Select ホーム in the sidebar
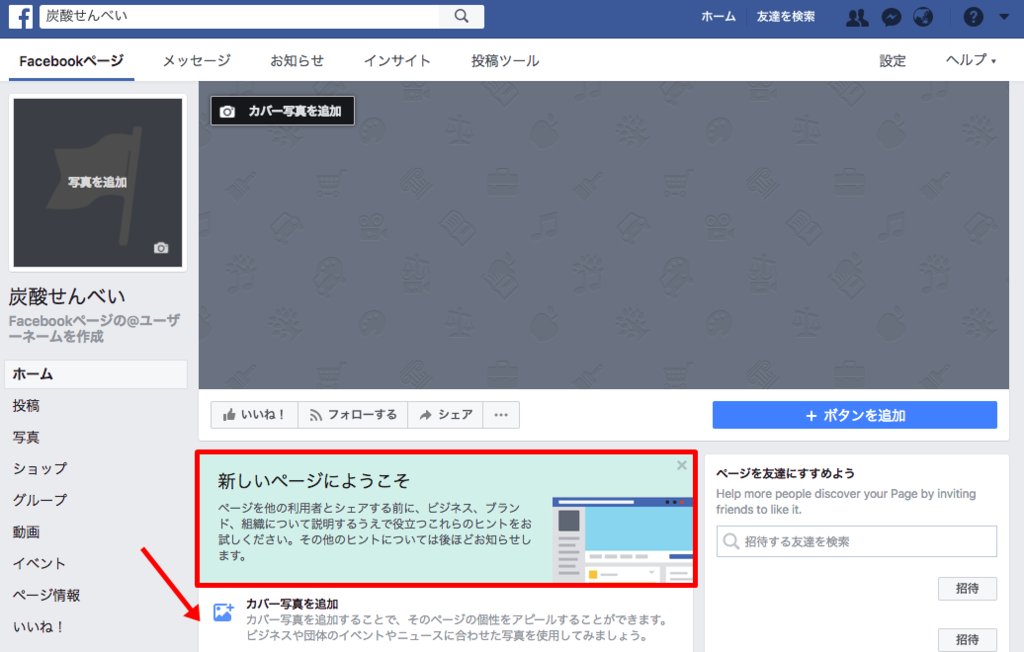The image size is (1024, 652). (96, 374)
